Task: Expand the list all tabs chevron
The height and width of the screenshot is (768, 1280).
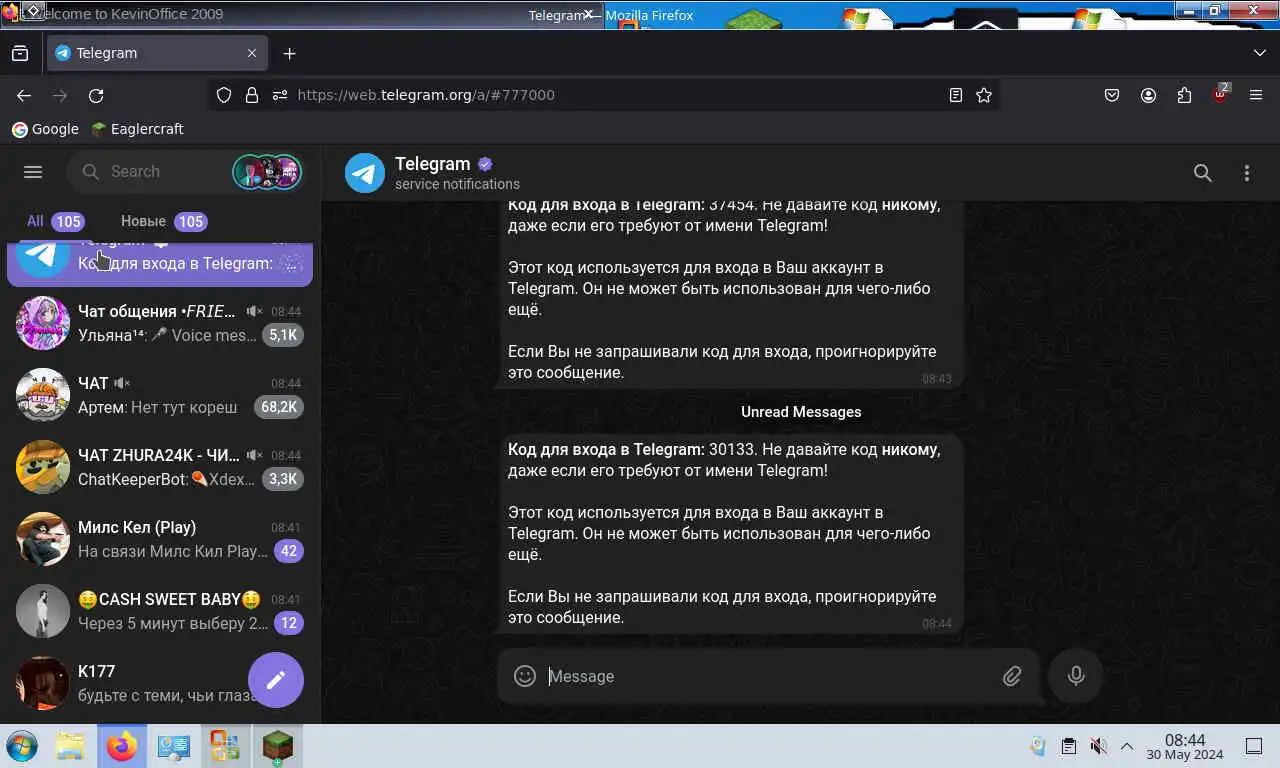Action: point(1260,53)
